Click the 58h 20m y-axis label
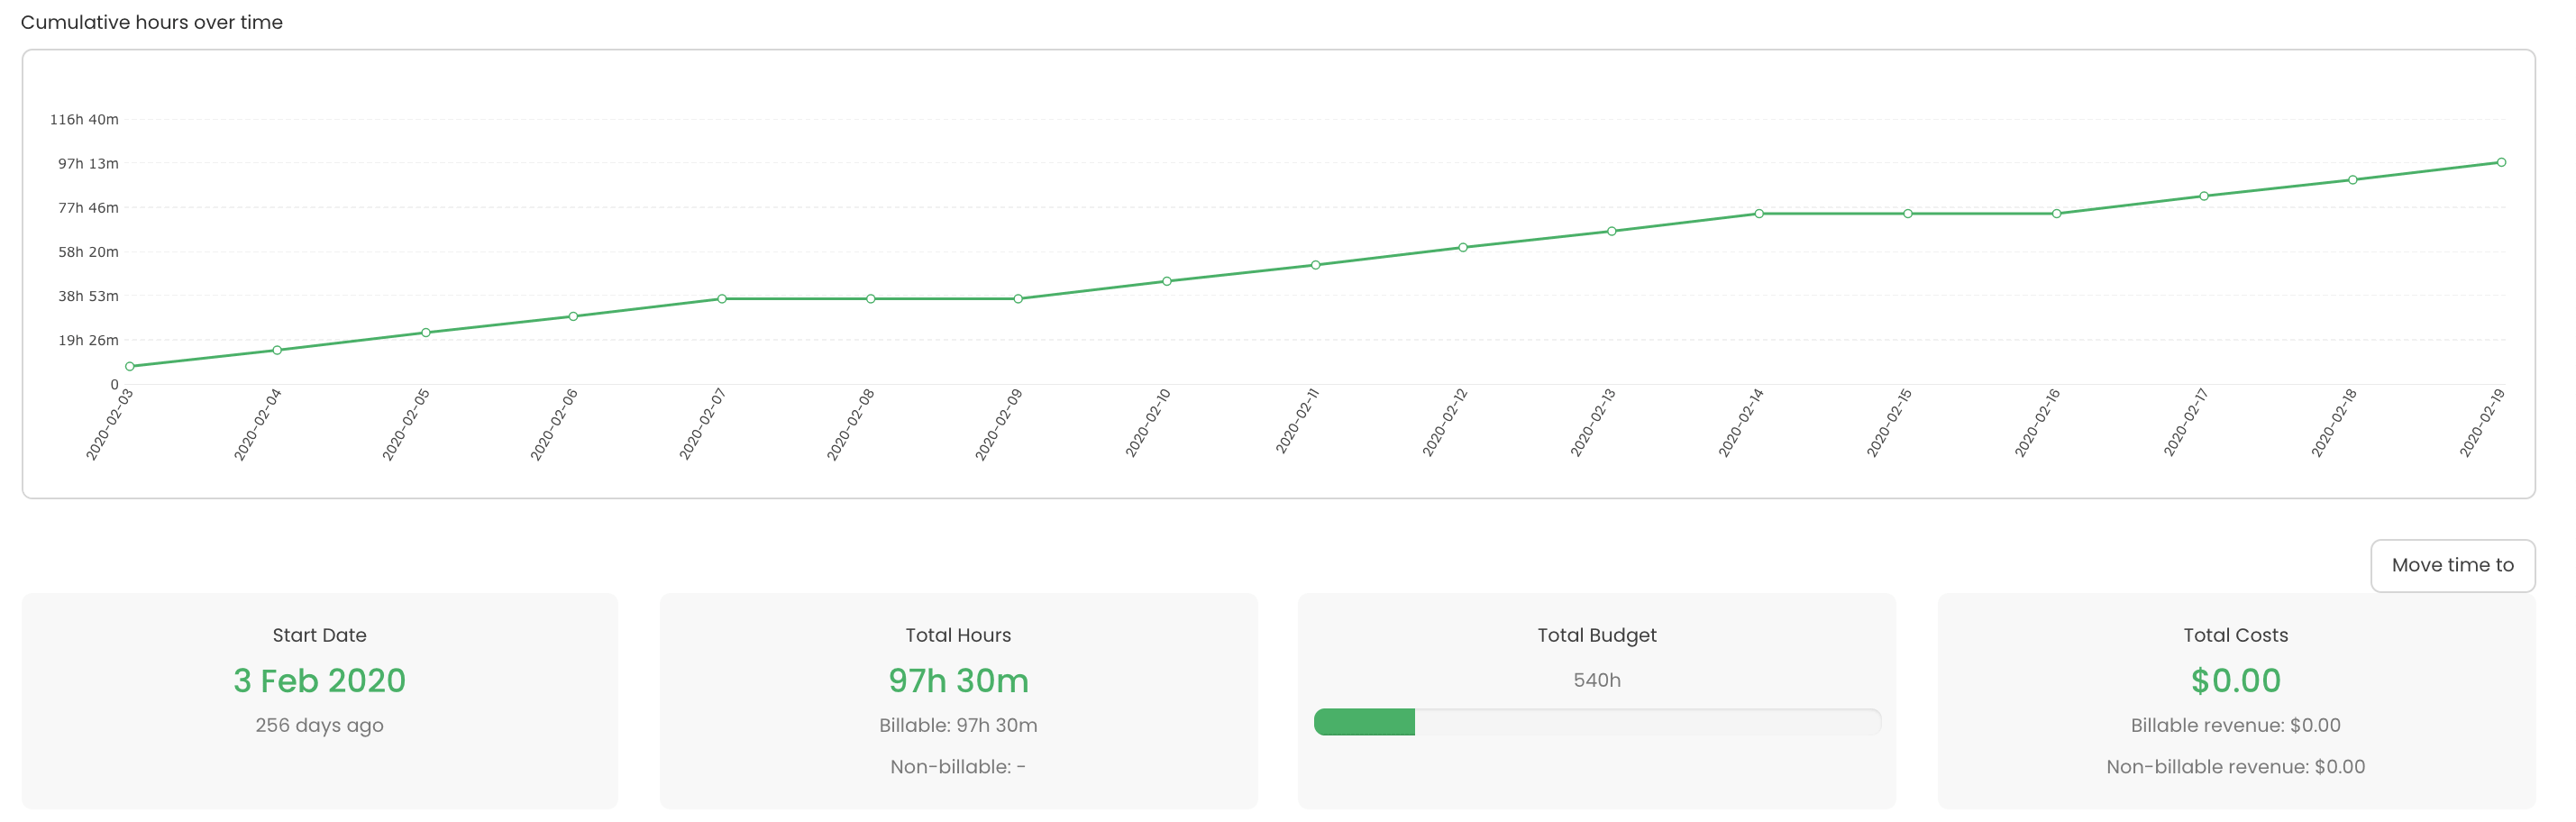Viewport: 2576px width, 822px height. 88,251
